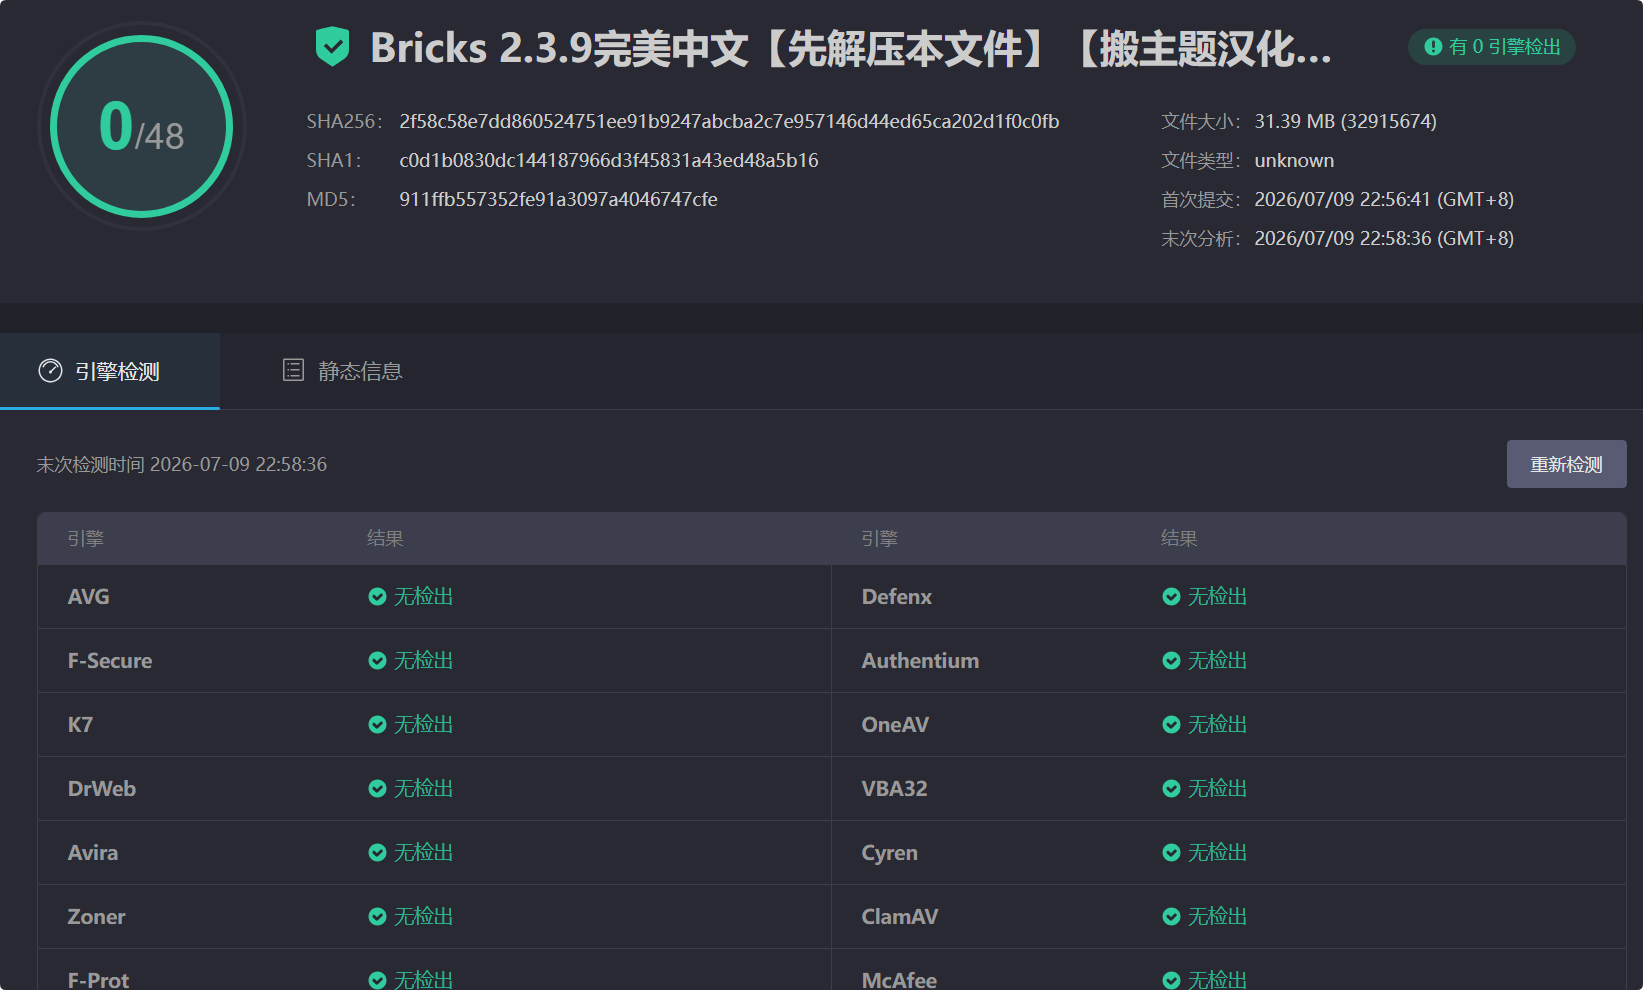Click the AVG engine name

click(x=88, y=597)
